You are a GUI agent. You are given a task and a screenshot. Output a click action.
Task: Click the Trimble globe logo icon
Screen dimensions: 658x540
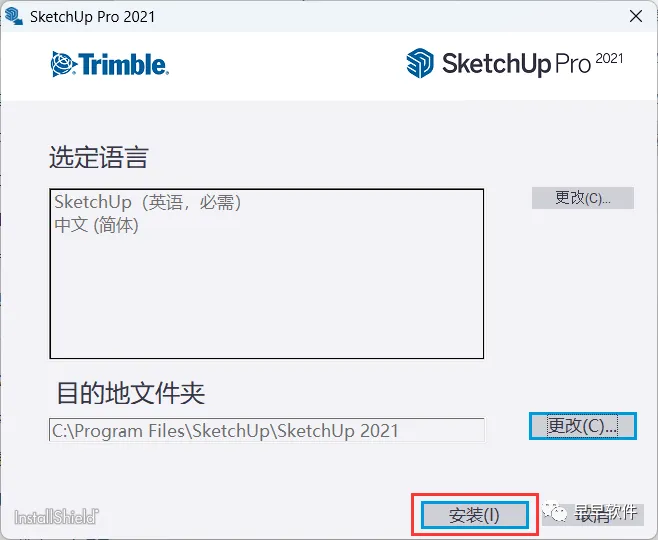[x=63, y=64]
